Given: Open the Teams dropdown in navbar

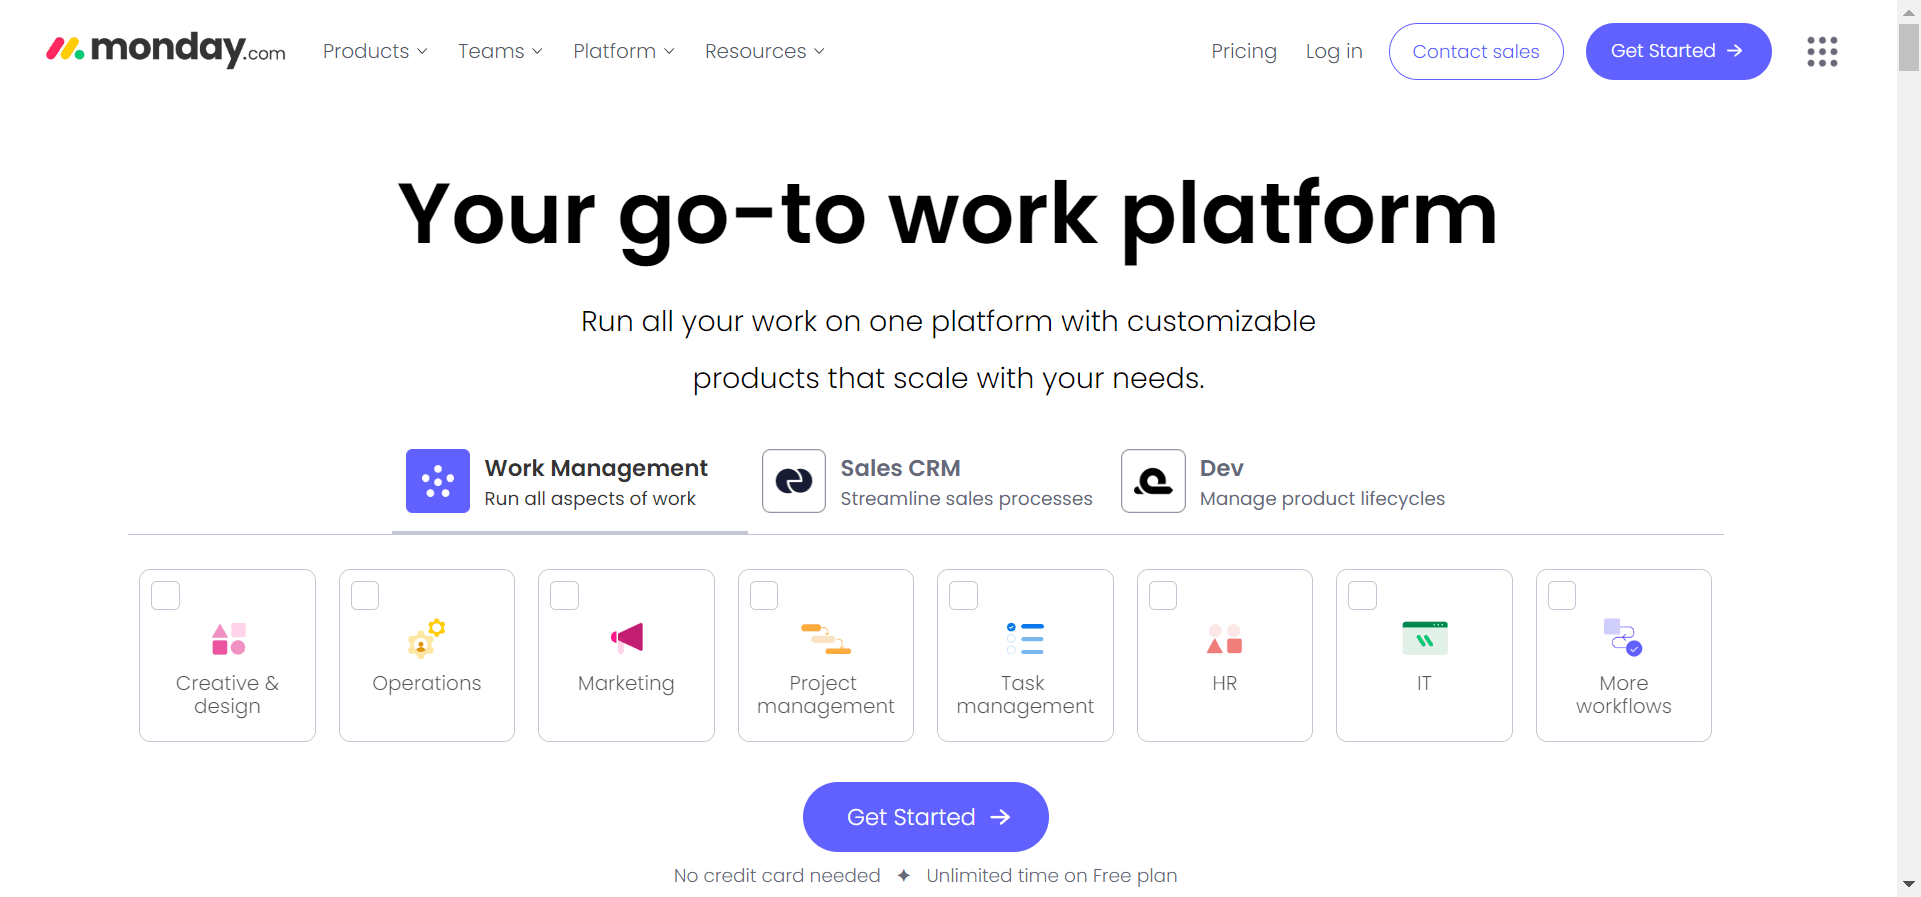Looking at the screenshot, I should coord(500,51).
